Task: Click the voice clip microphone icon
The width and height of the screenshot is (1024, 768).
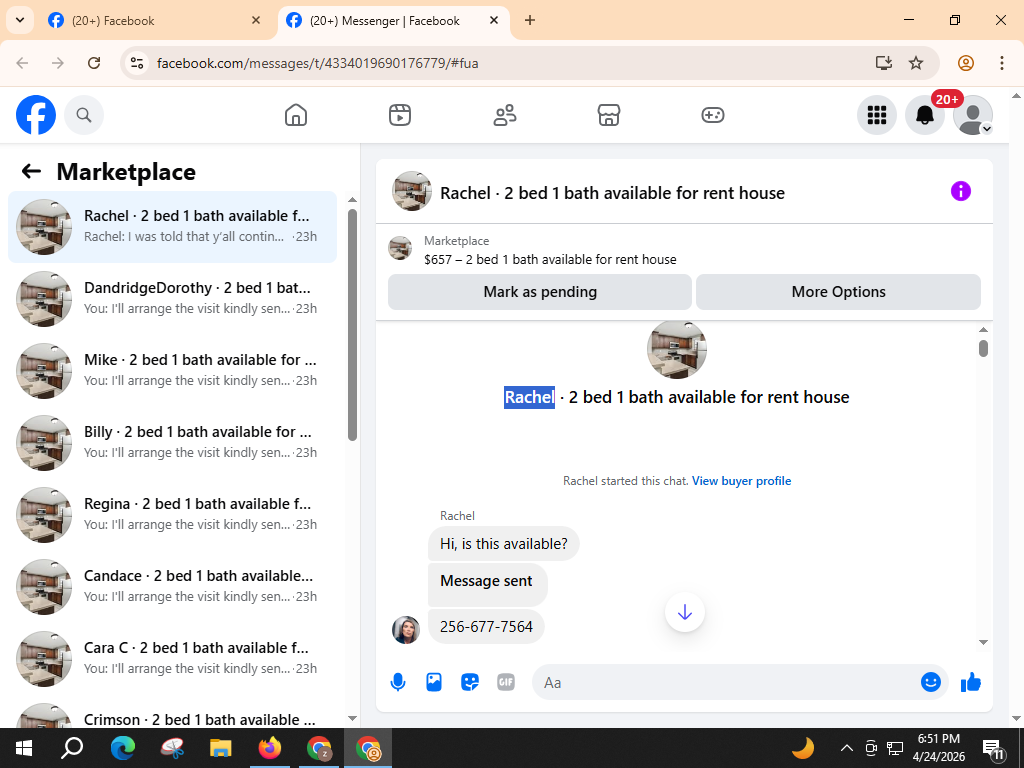Action: tap(398, 682)
